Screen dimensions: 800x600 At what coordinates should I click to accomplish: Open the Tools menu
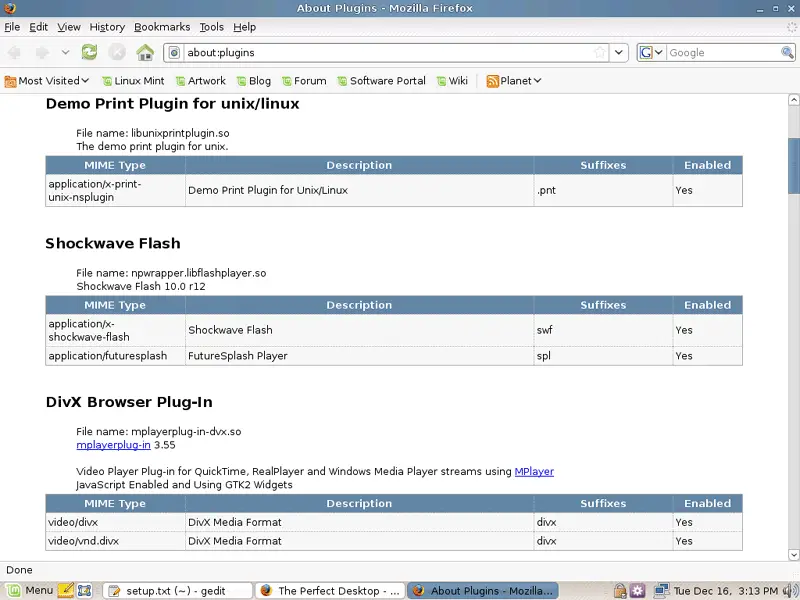[x=212, y=27]
